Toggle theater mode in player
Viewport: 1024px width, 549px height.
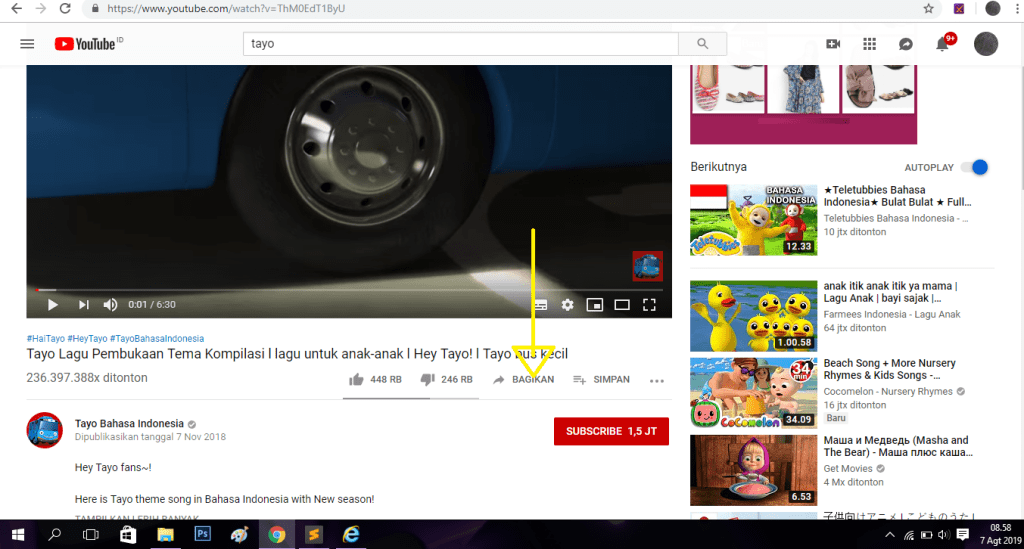[x=621, y=305]
